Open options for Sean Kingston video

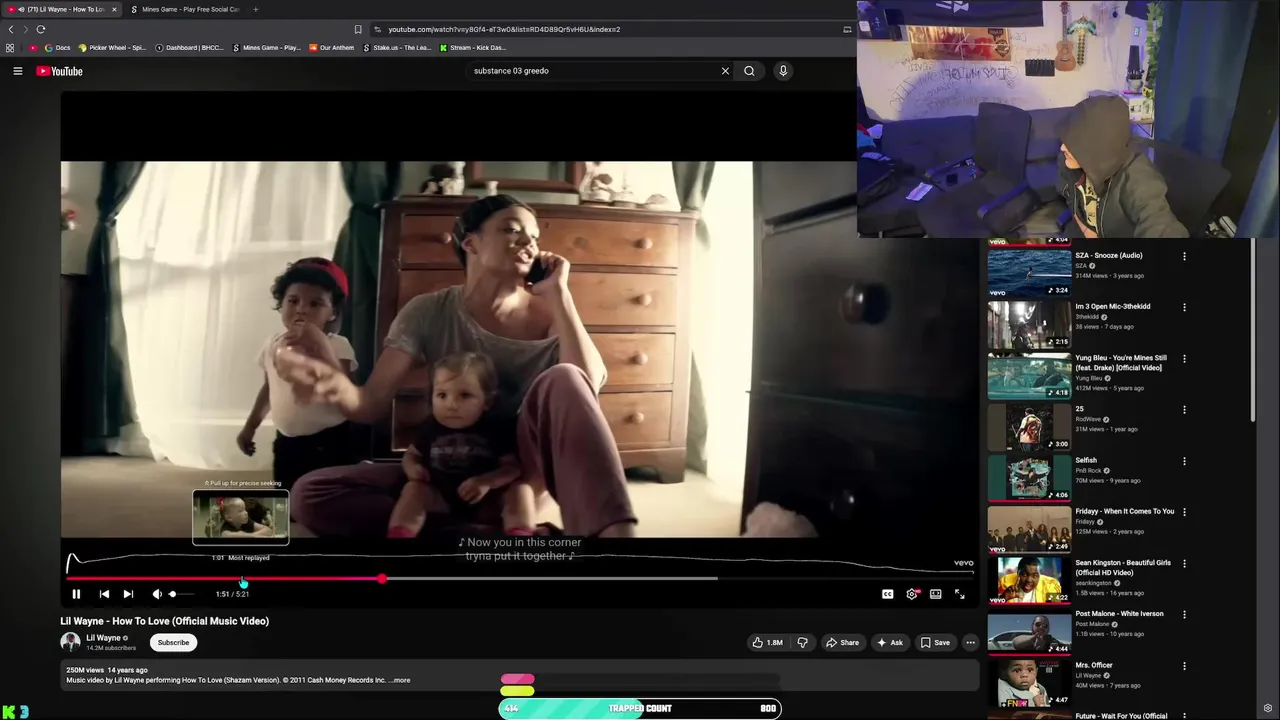click(1184, 563)
